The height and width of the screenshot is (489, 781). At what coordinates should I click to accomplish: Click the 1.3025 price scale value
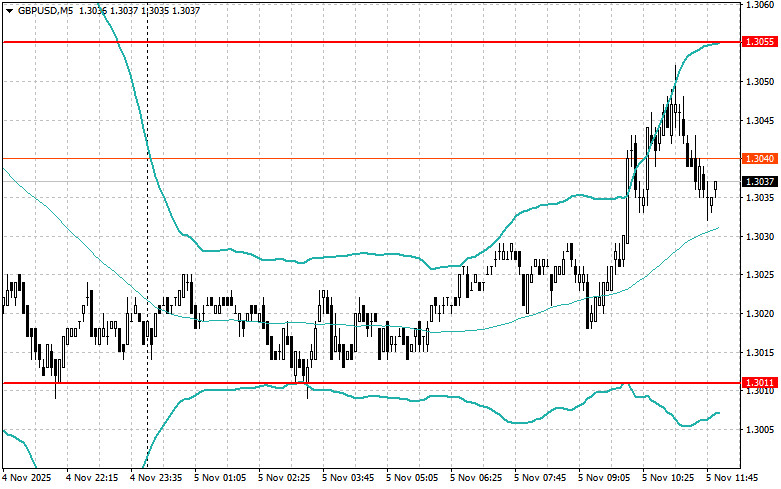760,275
